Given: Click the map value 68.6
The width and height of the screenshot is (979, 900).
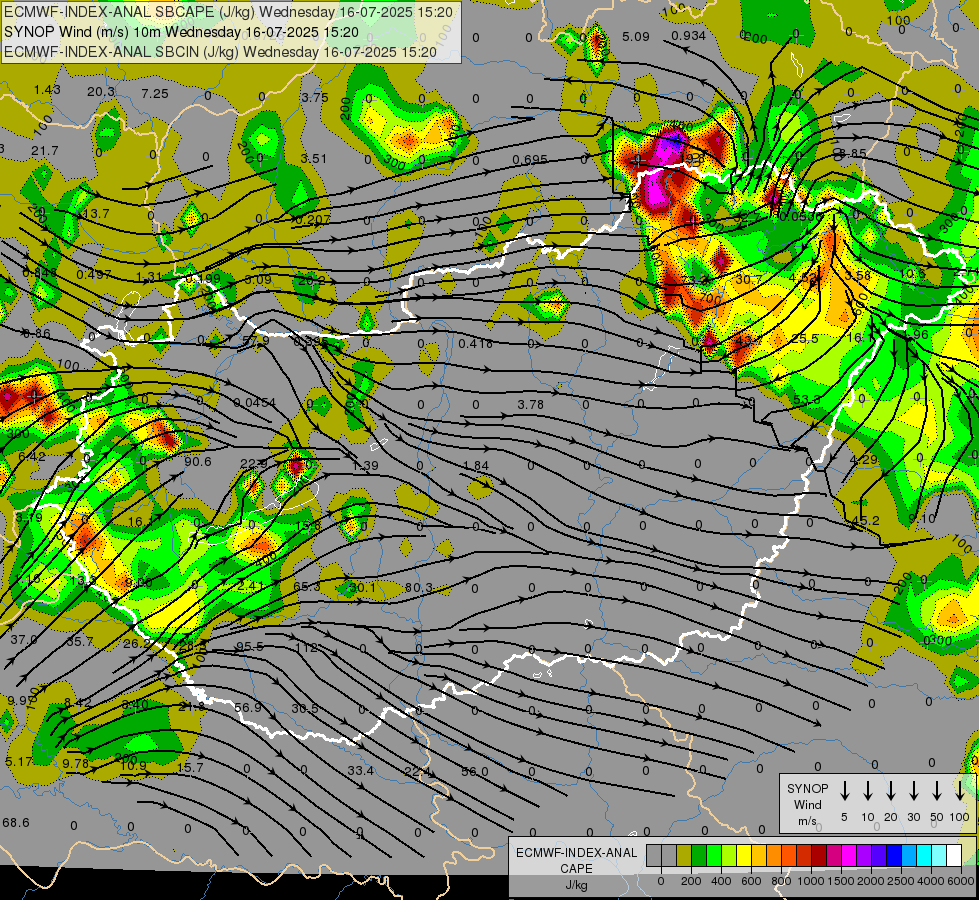Looking at the screenshot, I should 16,823.
